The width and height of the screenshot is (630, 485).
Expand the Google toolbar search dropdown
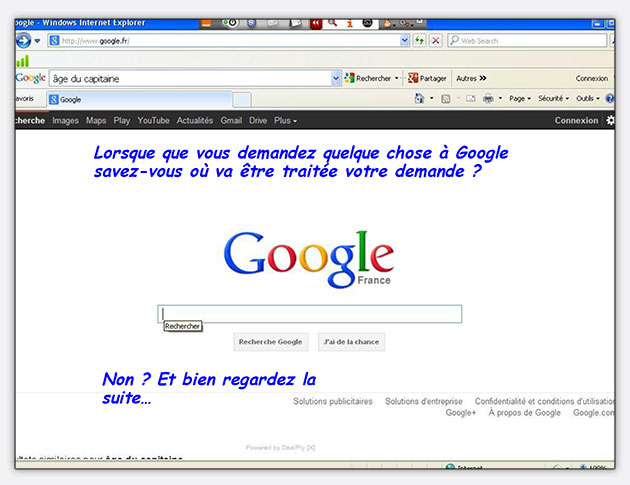[336, 79]
